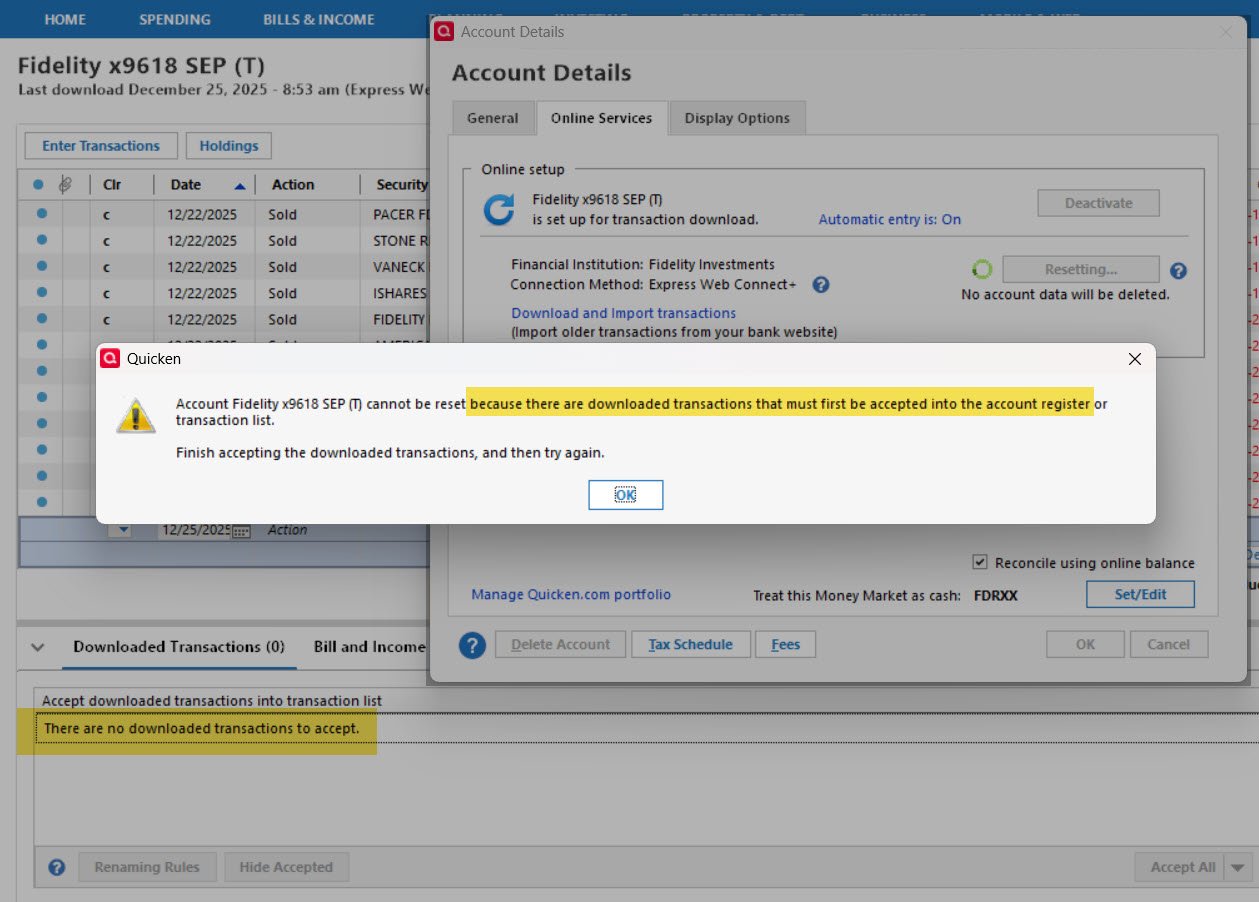Open help icon beside Resetting button

point(1178,271)
